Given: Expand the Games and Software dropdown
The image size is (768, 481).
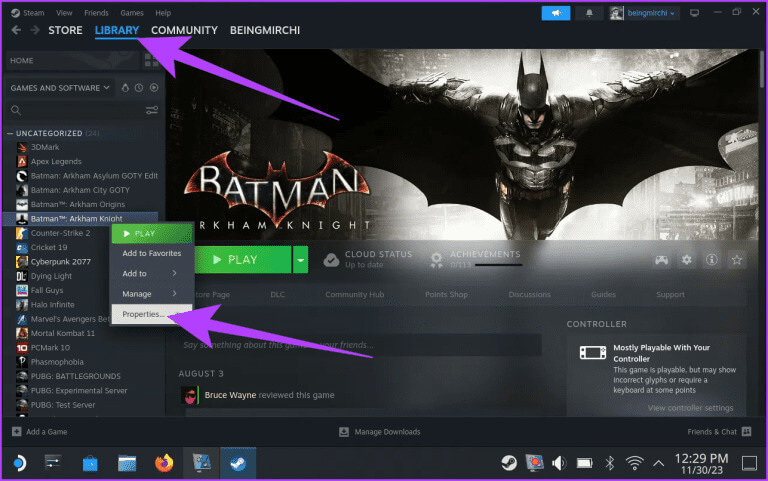Looking at the screenshot, I should 60,88.
